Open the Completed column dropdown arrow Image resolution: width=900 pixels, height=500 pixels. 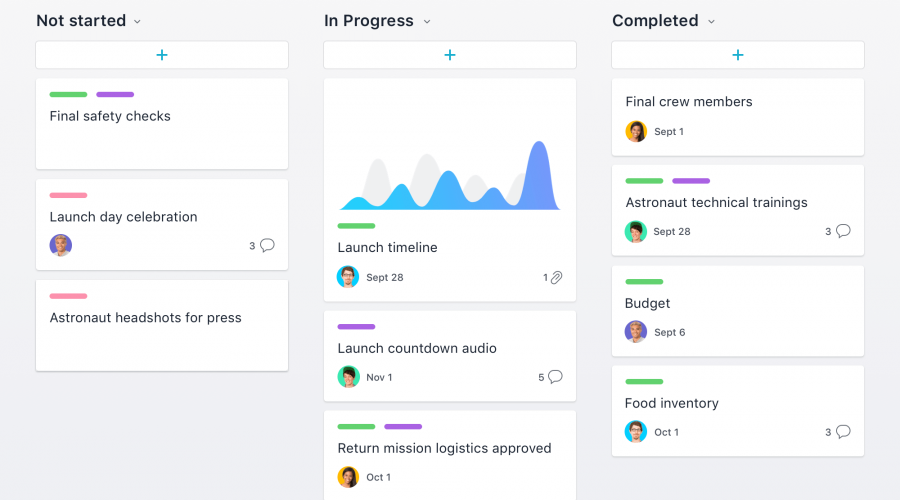711,21
